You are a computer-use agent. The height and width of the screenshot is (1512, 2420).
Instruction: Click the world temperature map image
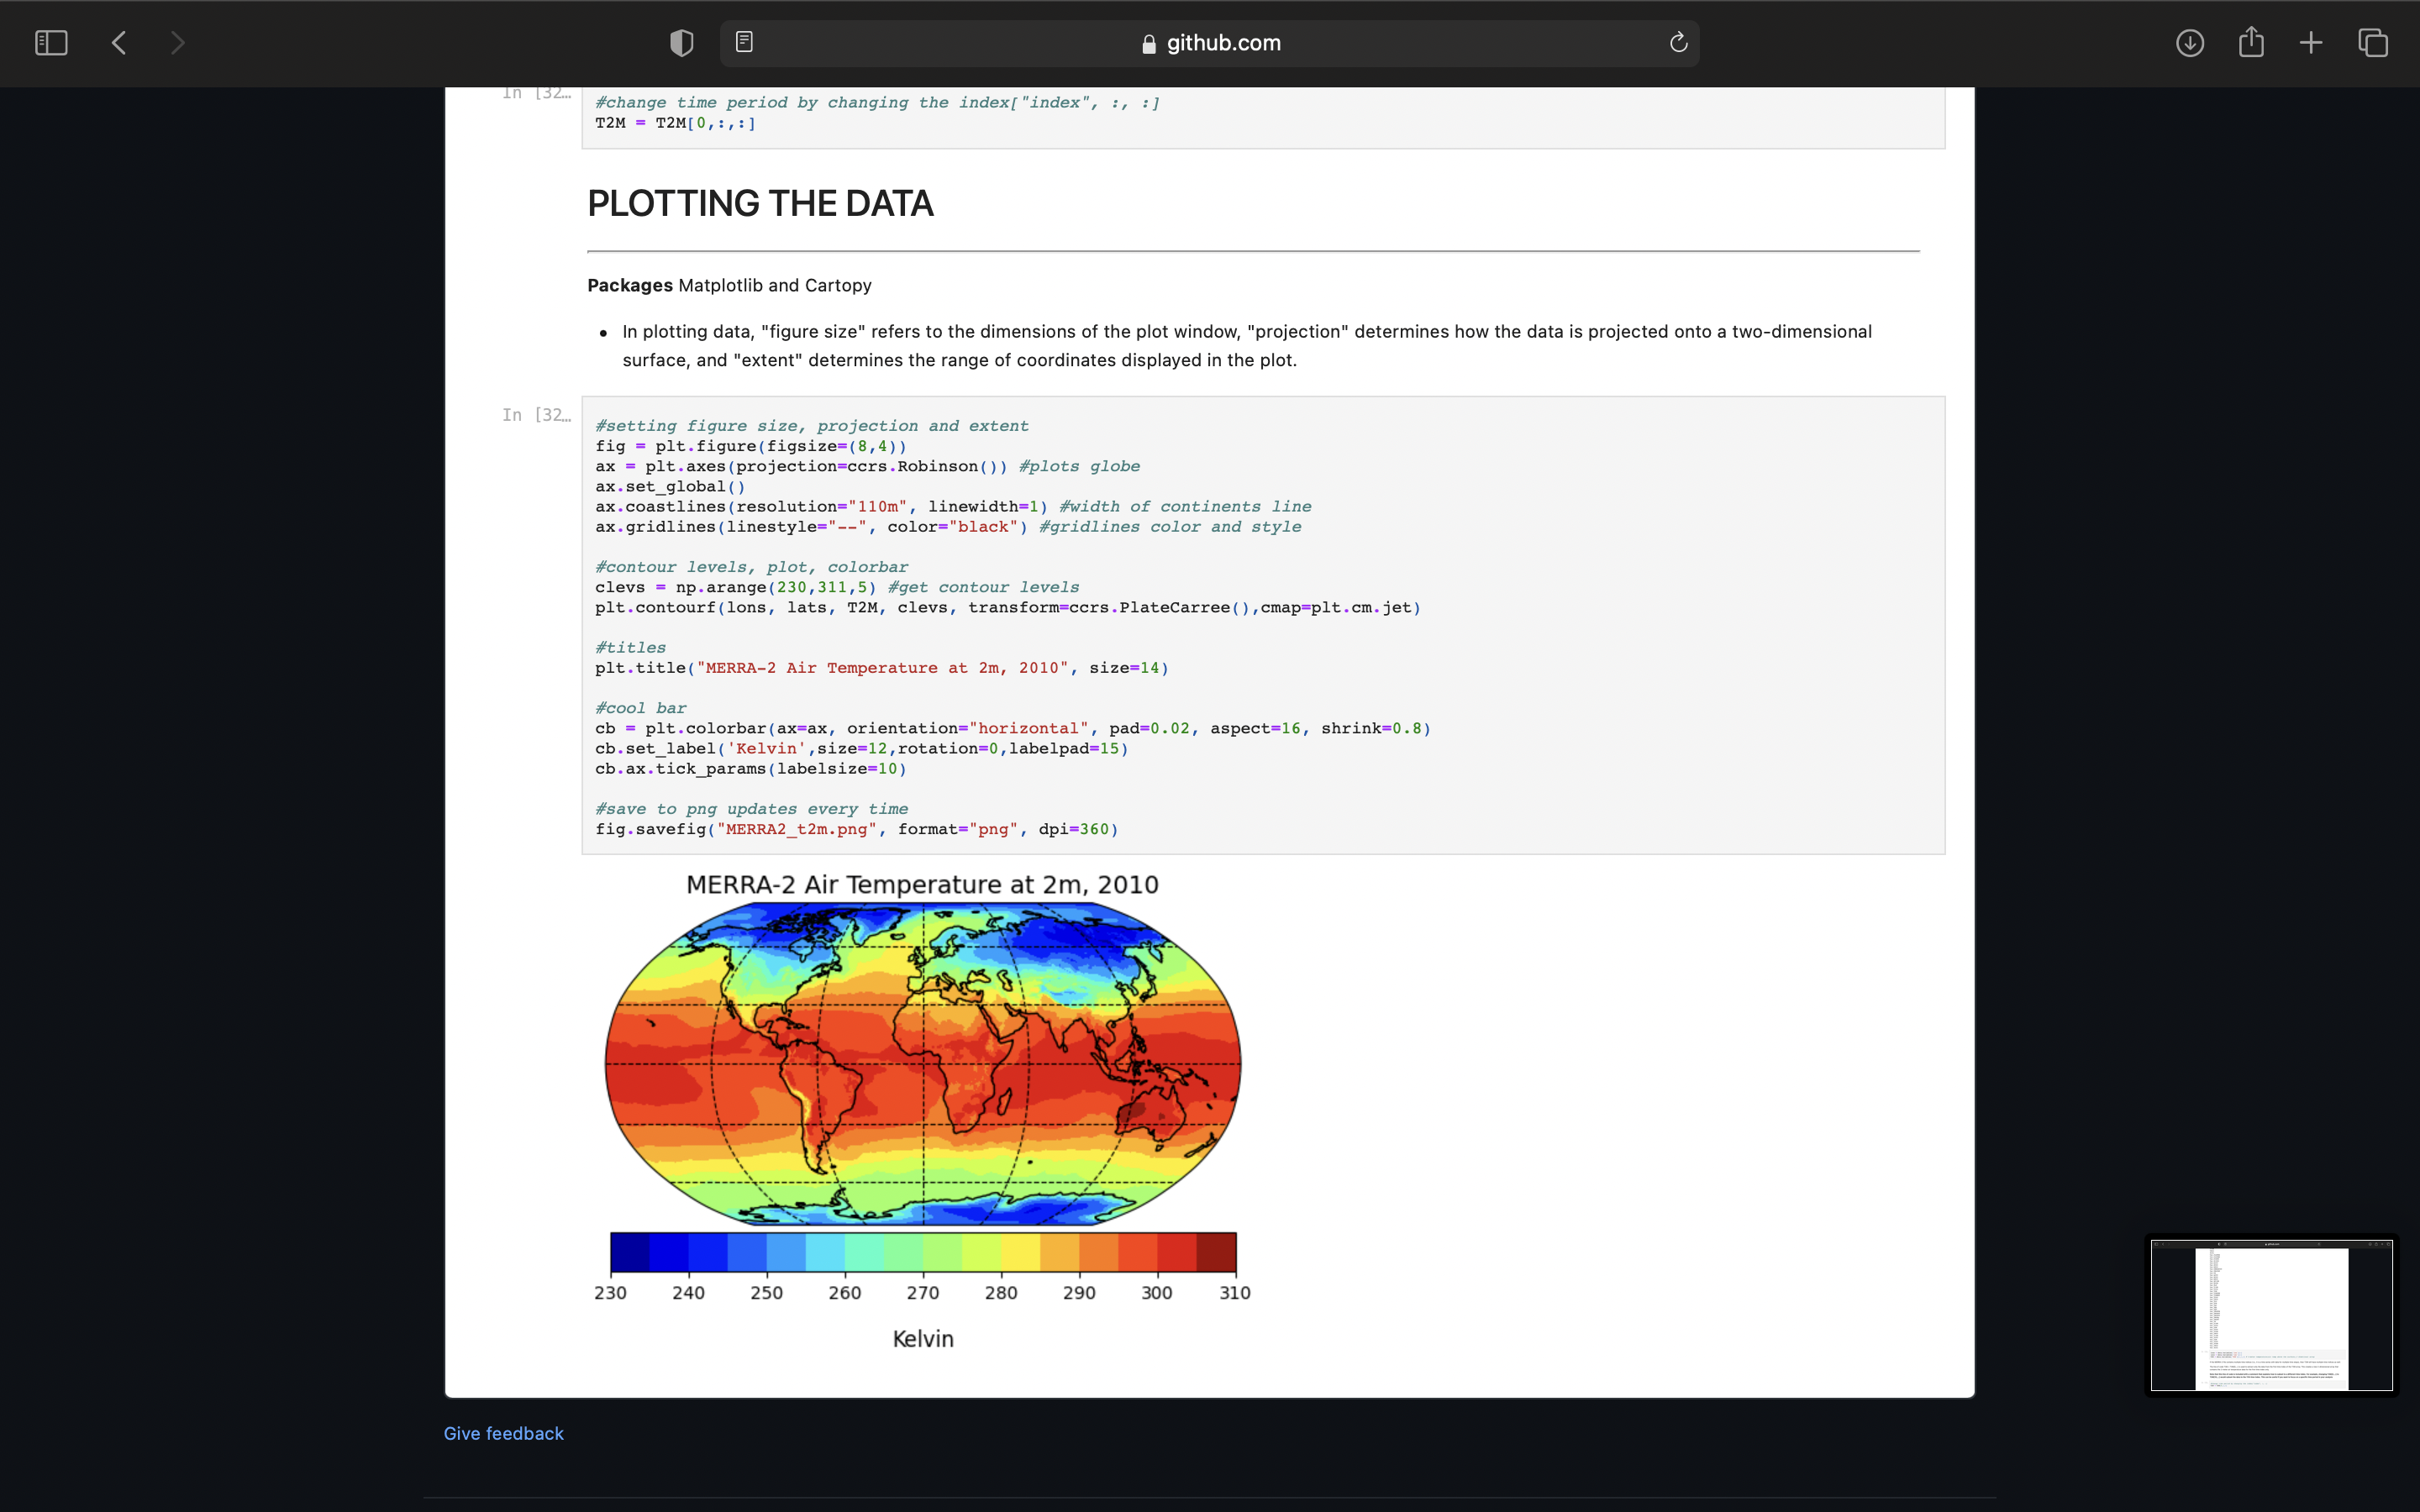[922, 1063]
